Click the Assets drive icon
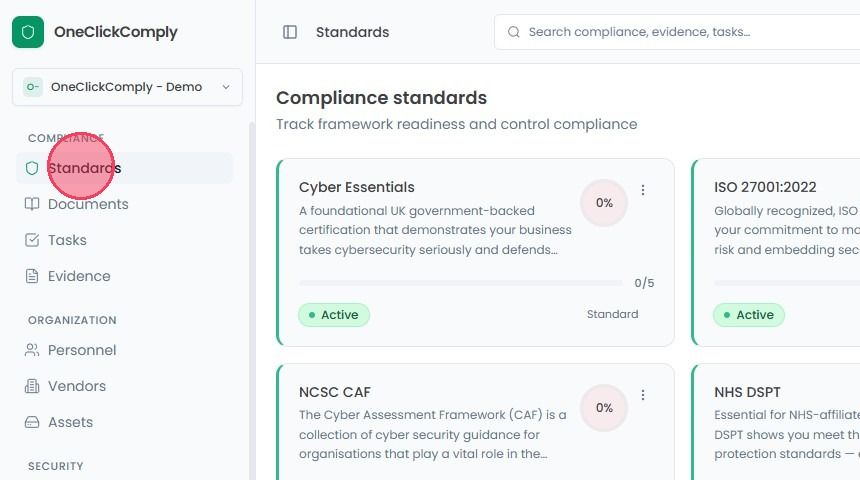This screenshot has height=480, width=860. point(32,422)
